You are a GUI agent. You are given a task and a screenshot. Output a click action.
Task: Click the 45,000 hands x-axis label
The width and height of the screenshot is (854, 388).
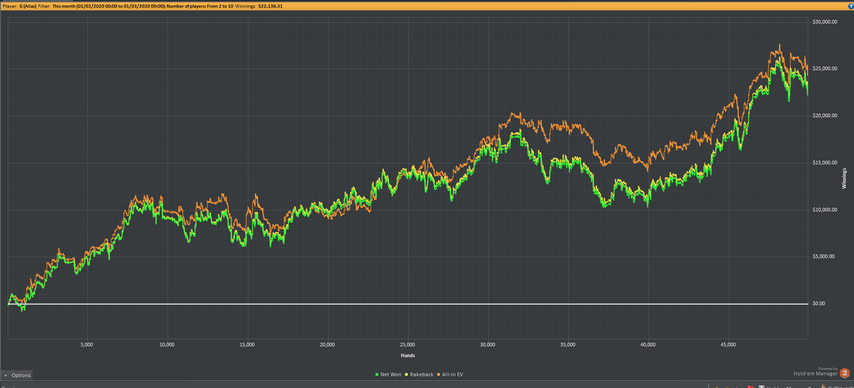(x=728, y=345)
